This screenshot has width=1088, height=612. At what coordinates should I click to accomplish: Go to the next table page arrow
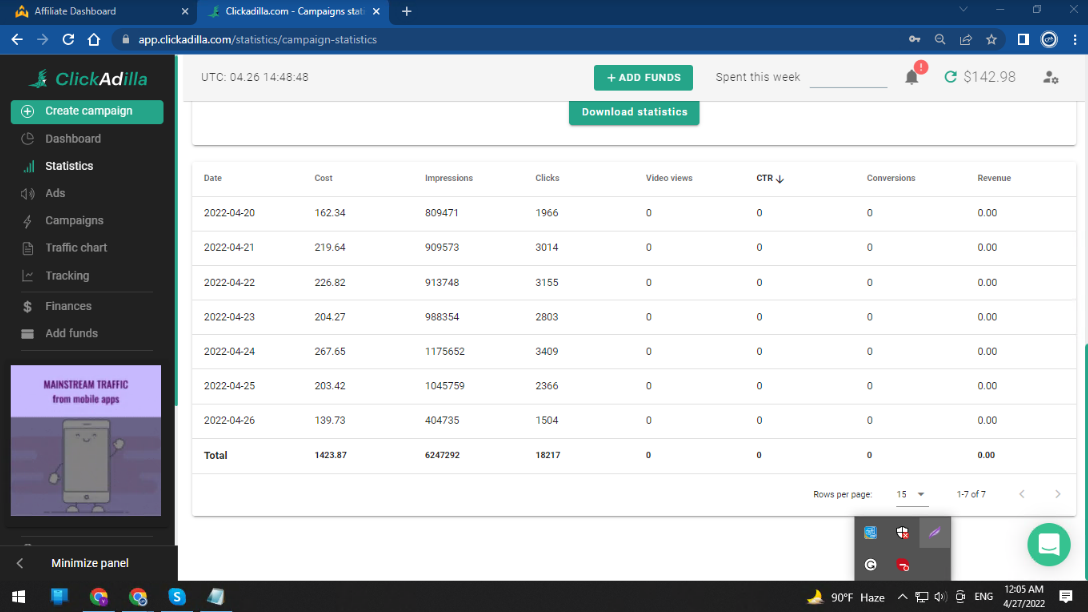tap(1057, 494)
